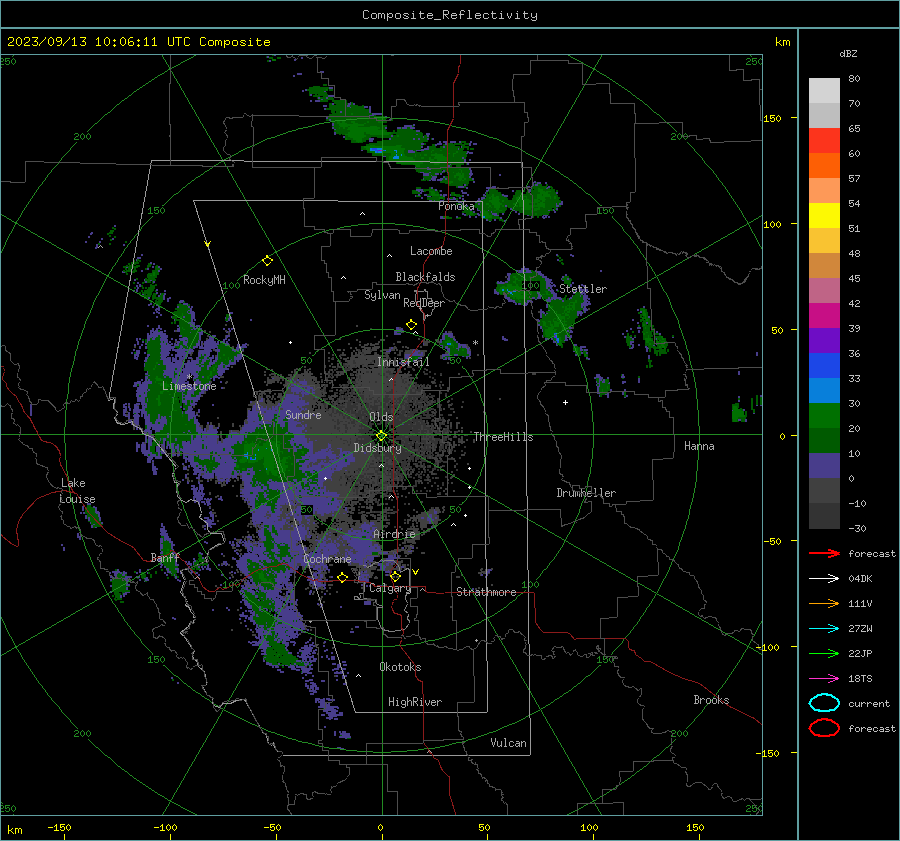The width and height of the screenshot is (900, 841).
Task: Click the yellow diamond marker below RedDeer
Action: [411, 325]
